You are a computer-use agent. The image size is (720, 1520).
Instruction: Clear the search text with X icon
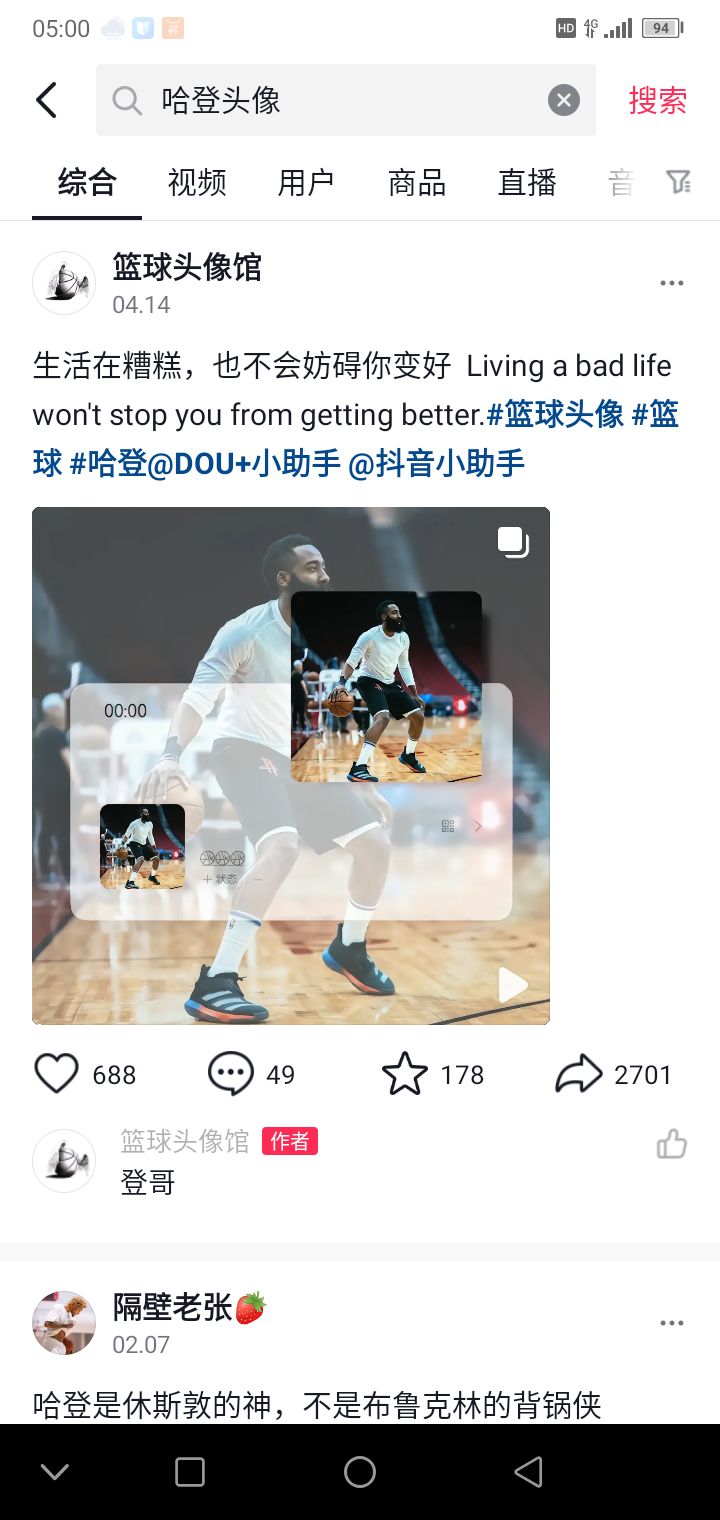[564, 100]
